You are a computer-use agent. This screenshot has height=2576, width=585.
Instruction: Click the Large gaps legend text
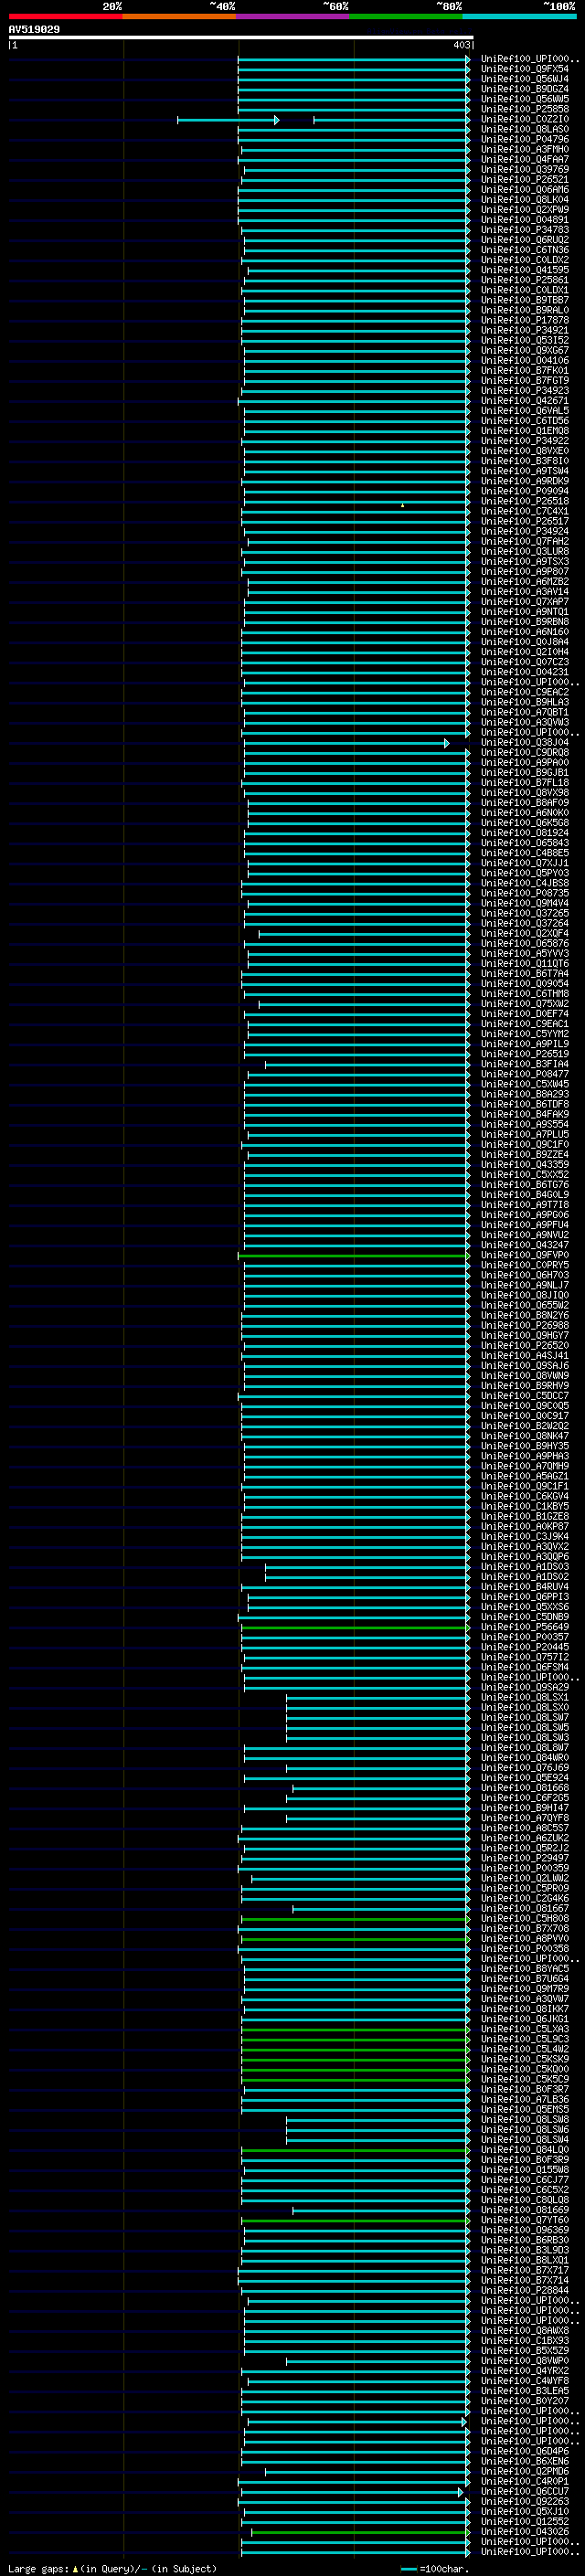(111, 2568)
